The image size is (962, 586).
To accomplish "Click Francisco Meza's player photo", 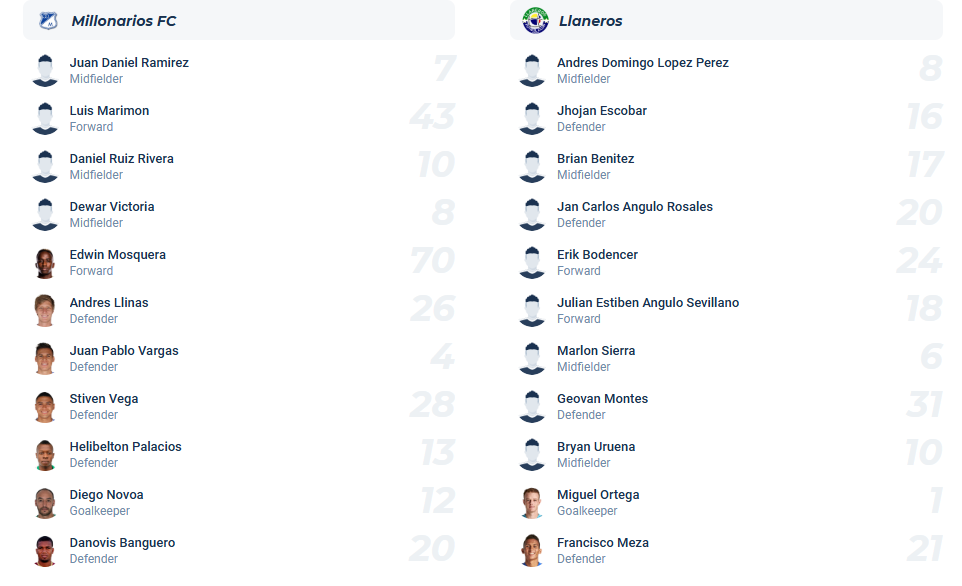I will pyautogui.click(x=532, y=551).
